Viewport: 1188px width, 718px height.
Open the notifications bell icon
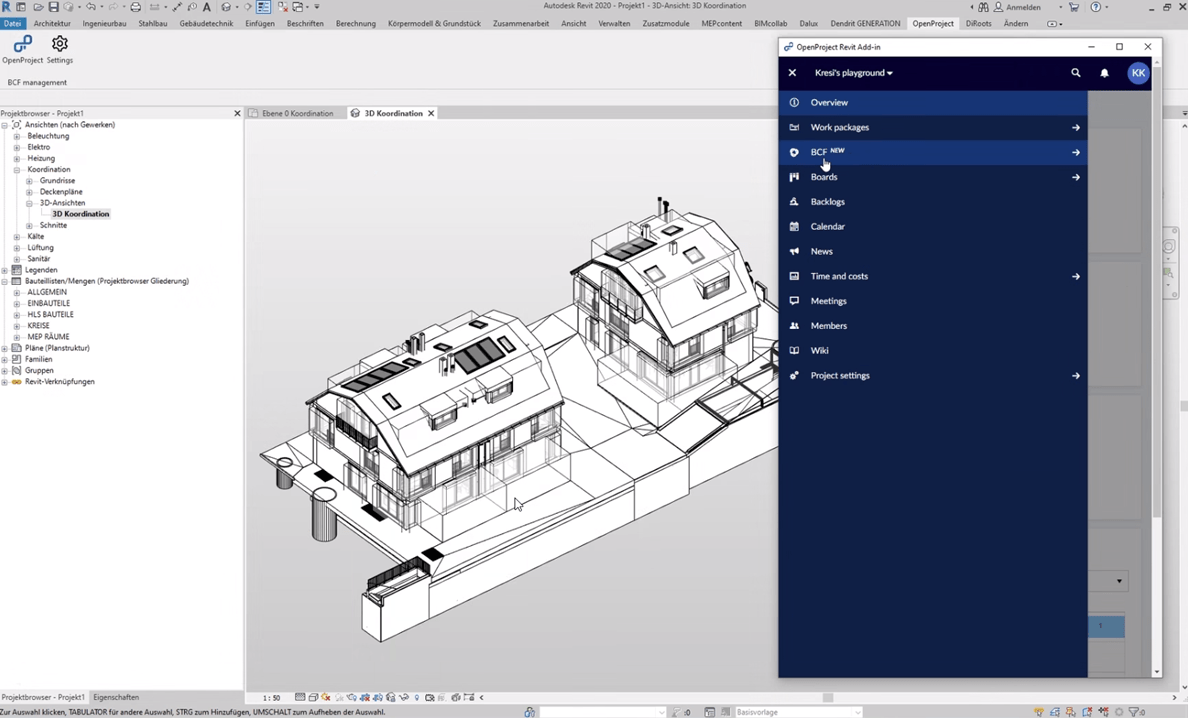pos(1105,73)
